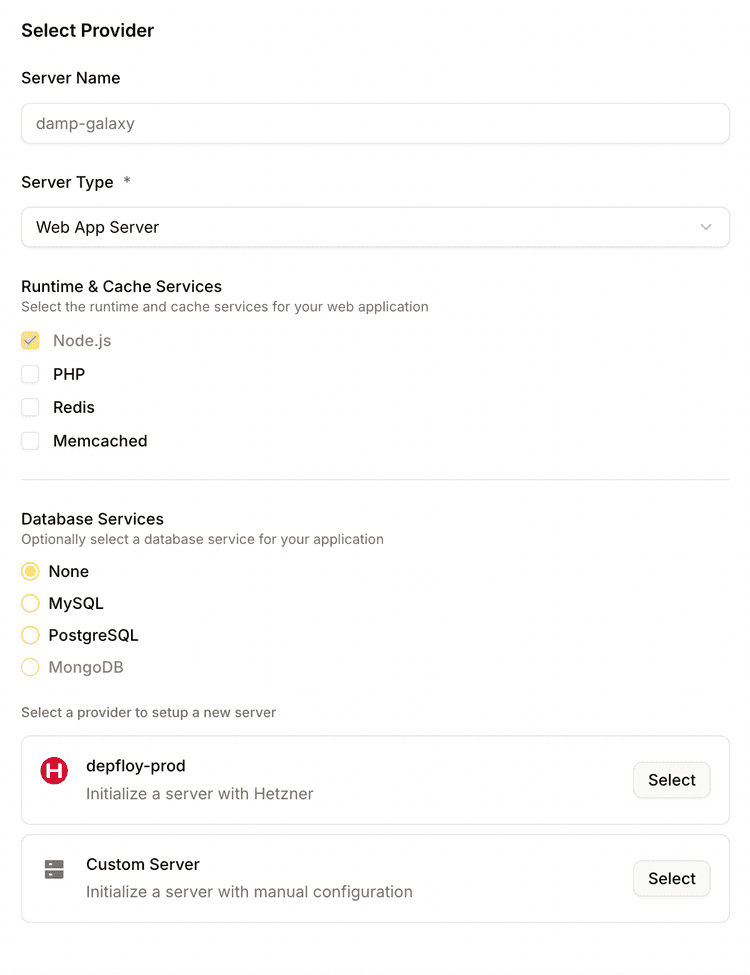This screenshot has height=975, width=750.
Task: Toggle the Node.js checkbox
Action: click(31, 341)
